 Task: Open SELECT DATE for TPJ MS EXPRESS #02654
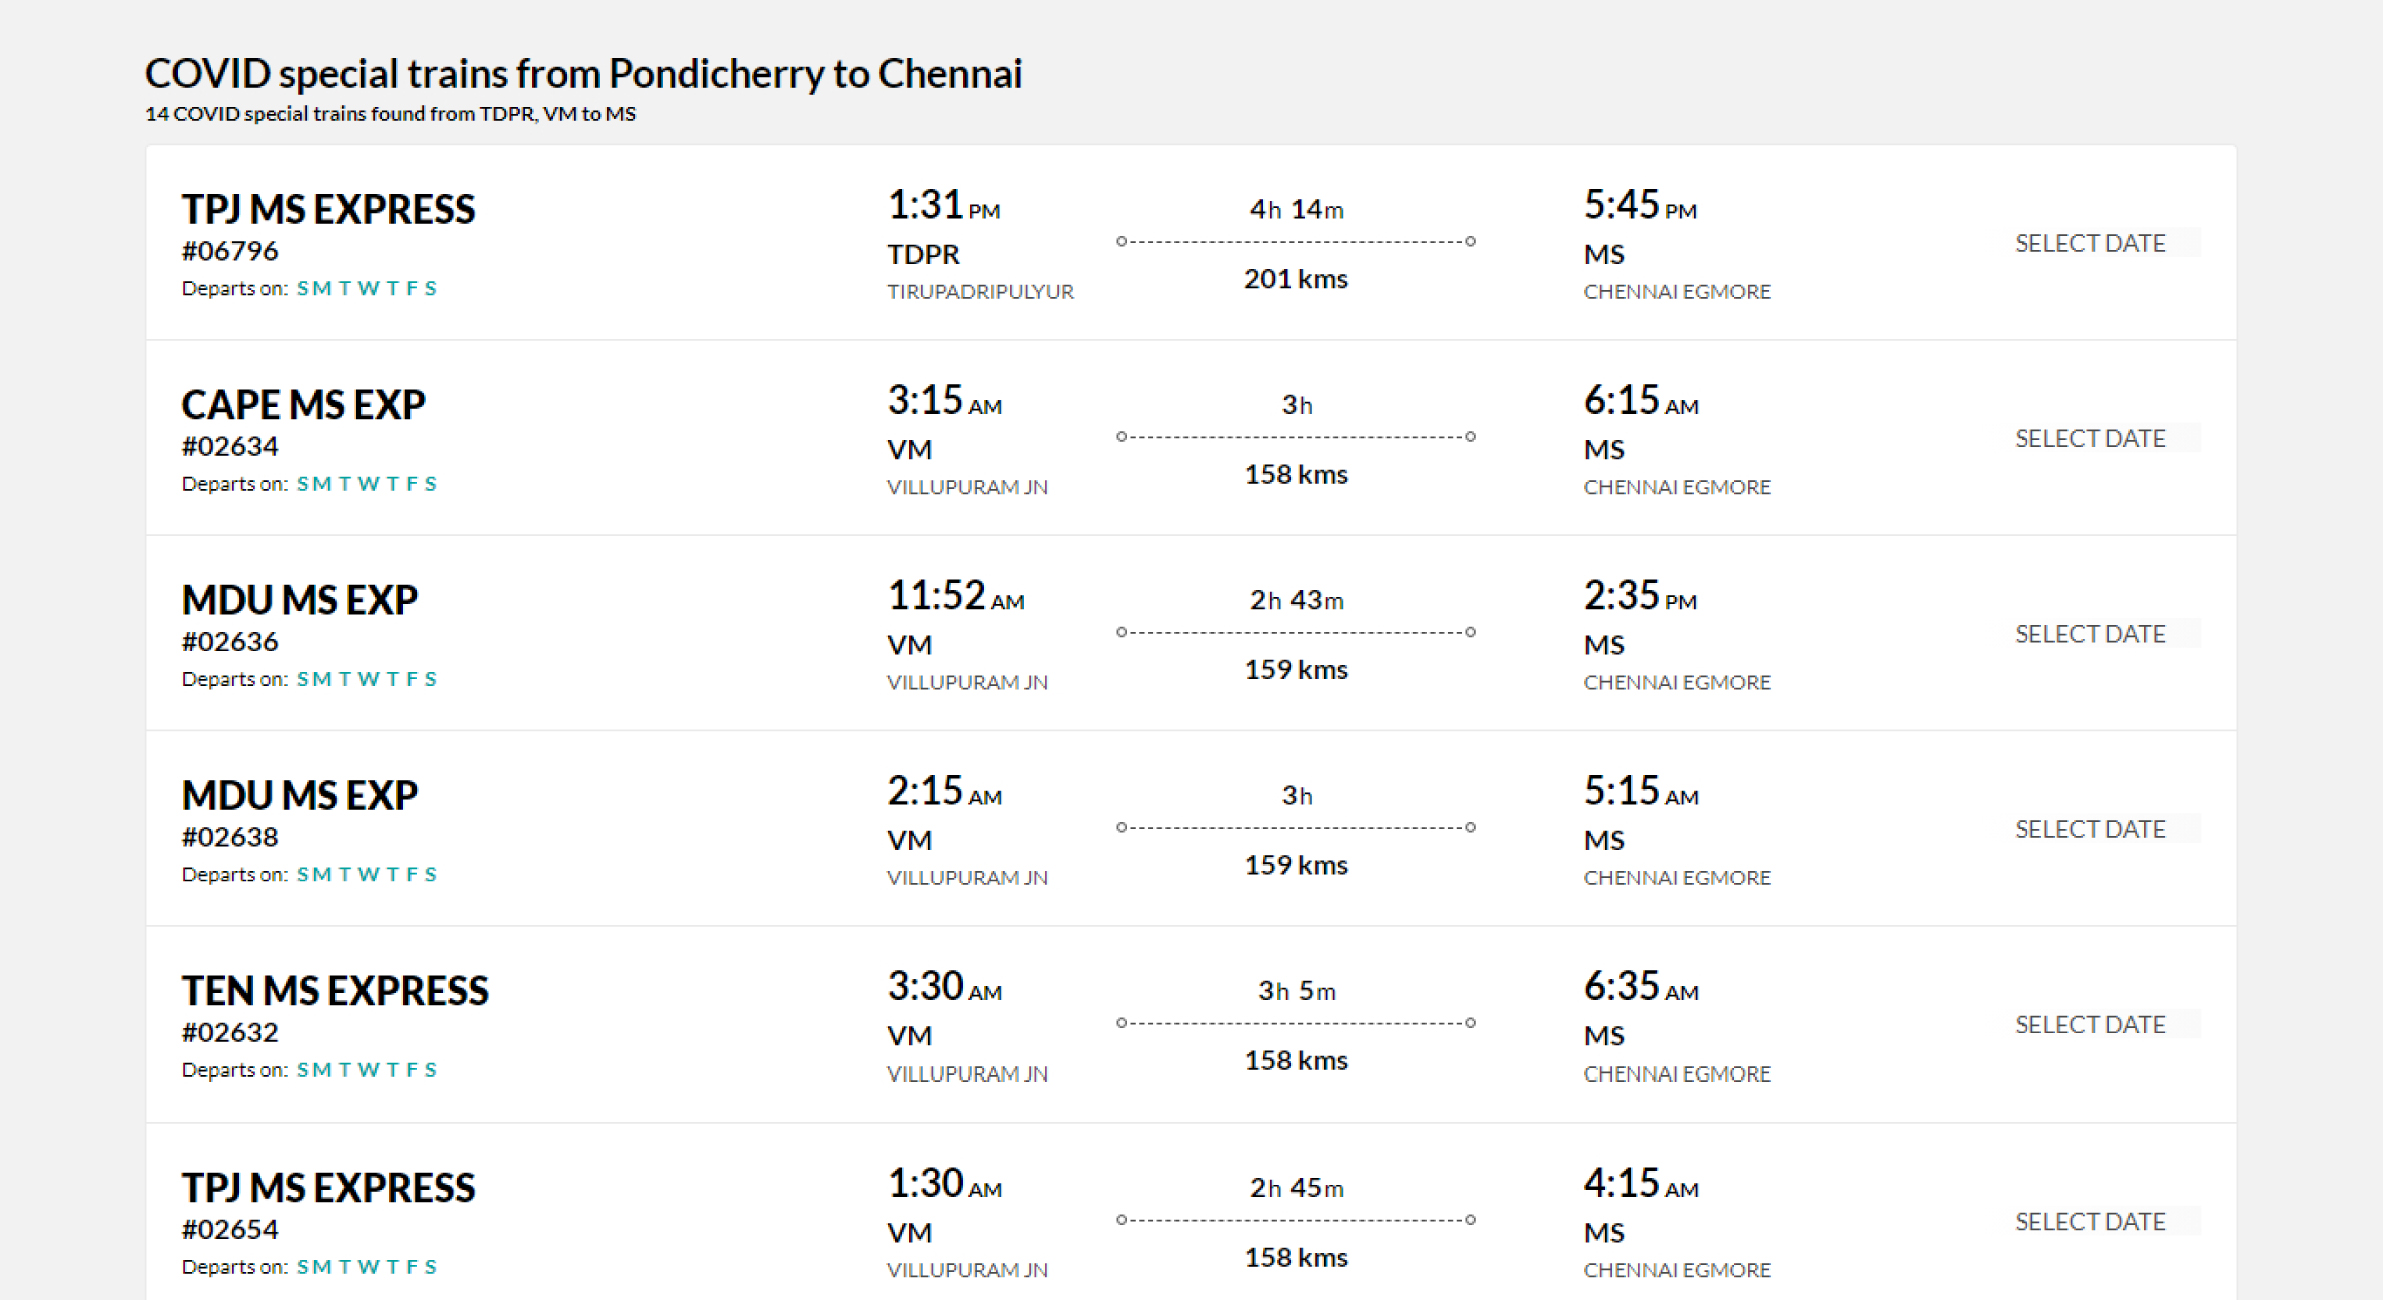(2090, 1221)
